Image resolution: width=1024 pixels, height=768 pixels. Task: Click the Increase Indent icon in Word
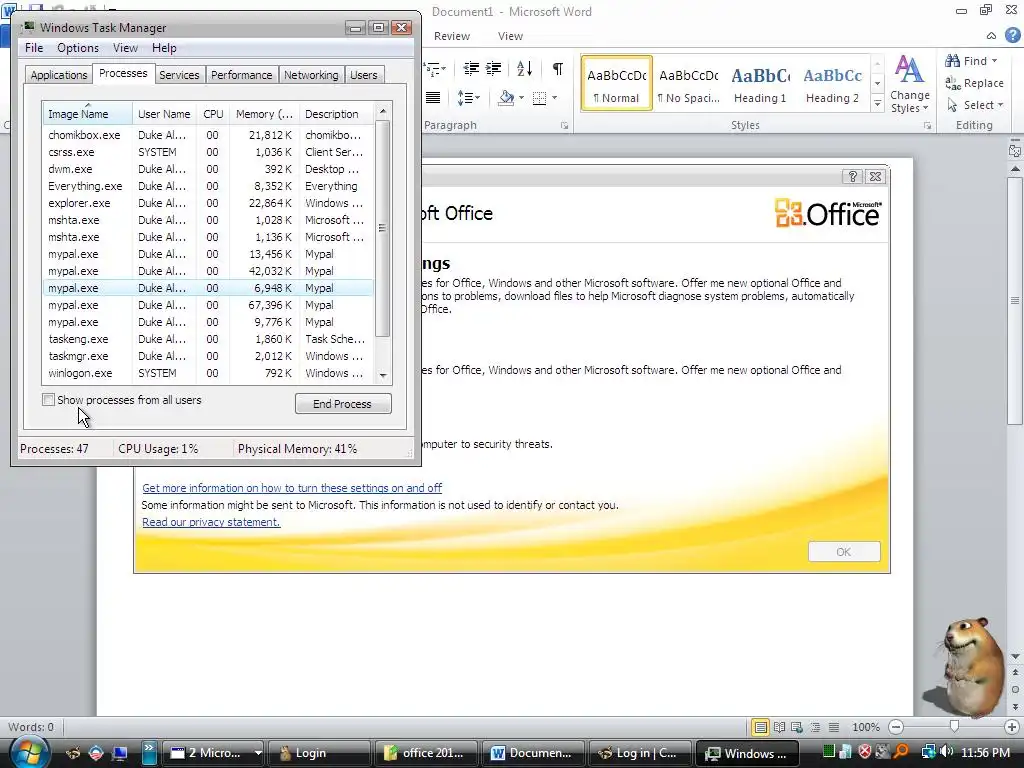[x=494, y=69]
